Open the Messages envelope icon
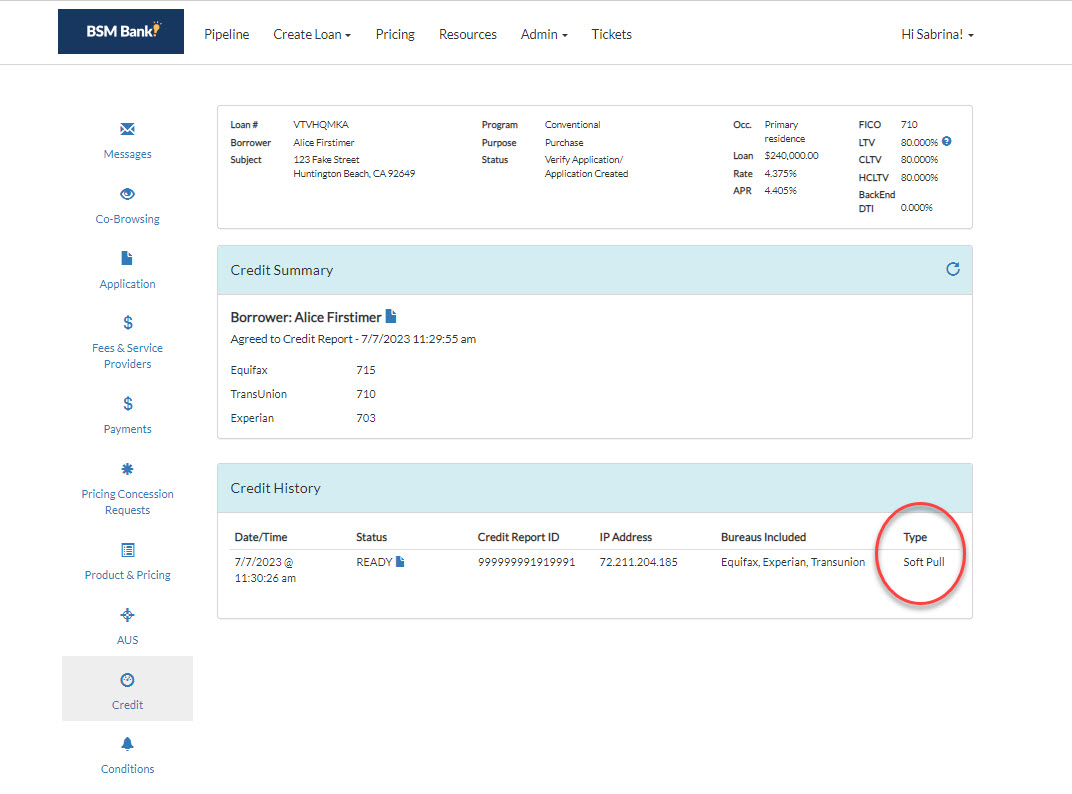 coord(127,128)
